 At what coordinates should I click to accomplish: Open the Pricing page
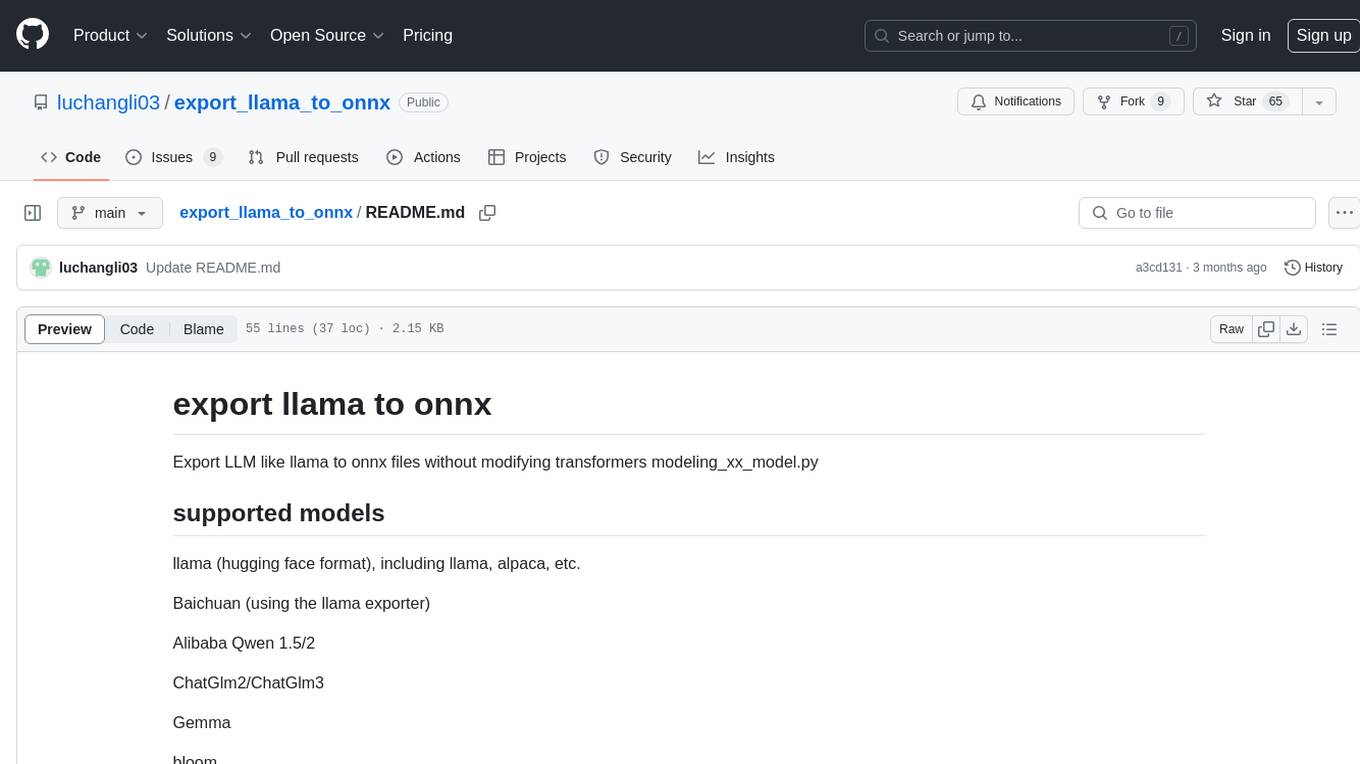427,35
